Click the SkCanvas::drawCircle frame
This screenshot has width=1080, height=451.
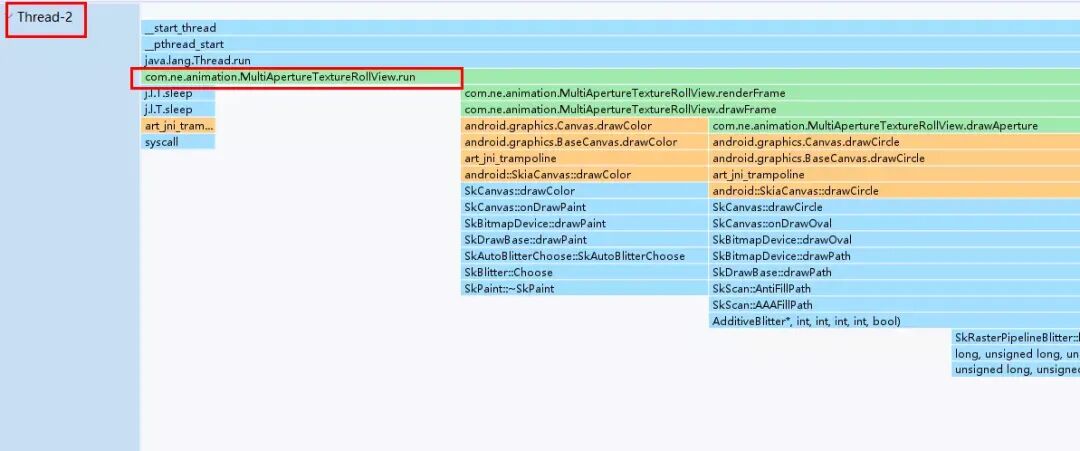coord(894,207)
